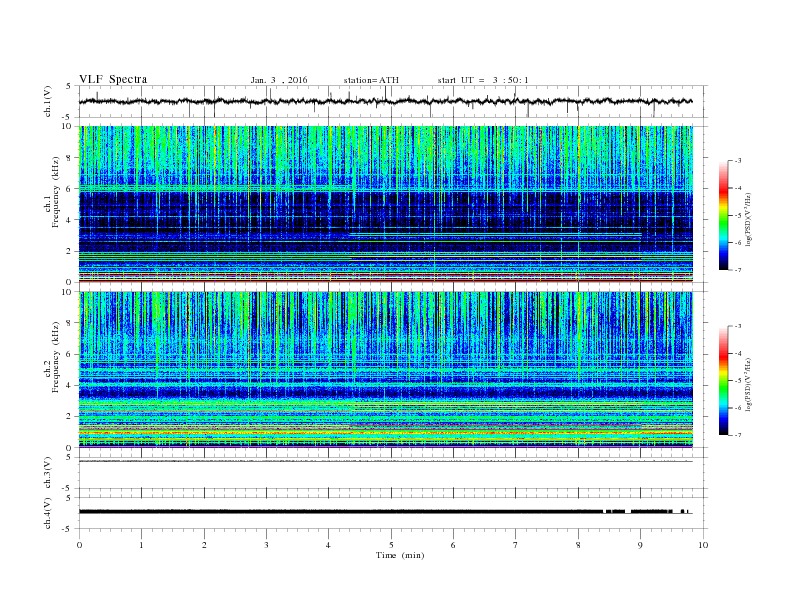Image resolution: width=792 pixels, height=612 pixels.
Task: Click the "-3" label on ch.1 colorbar
Action: click(x=738, y=161)
